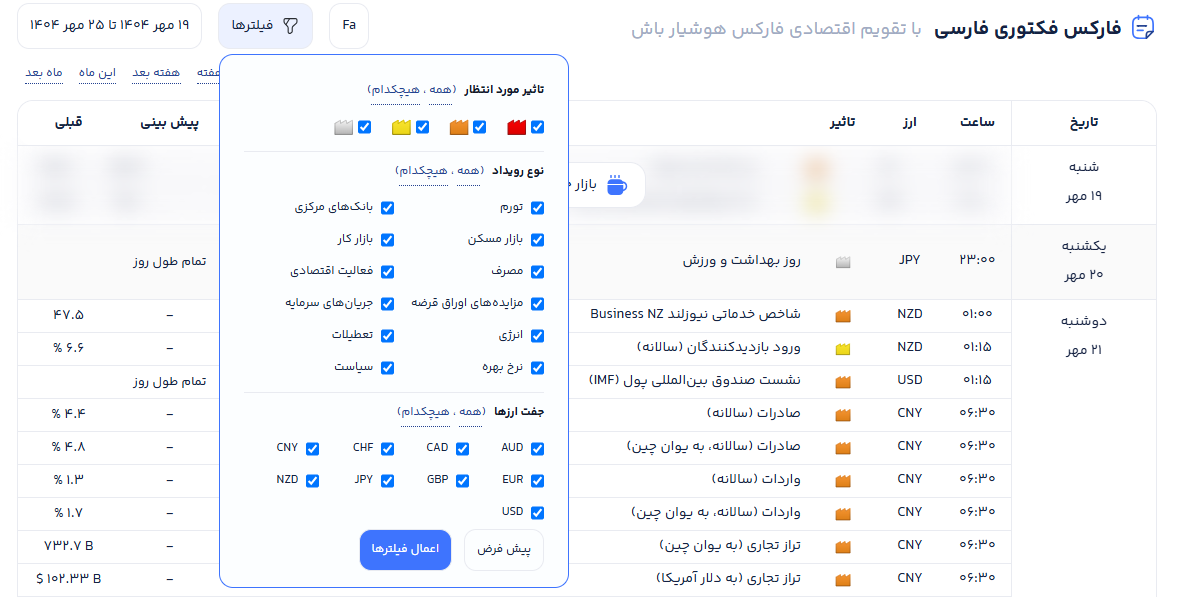This screenshot has width=1180, height=597.
Task: Open the Fa language dropdown
Action: click(x=349, y=26)
